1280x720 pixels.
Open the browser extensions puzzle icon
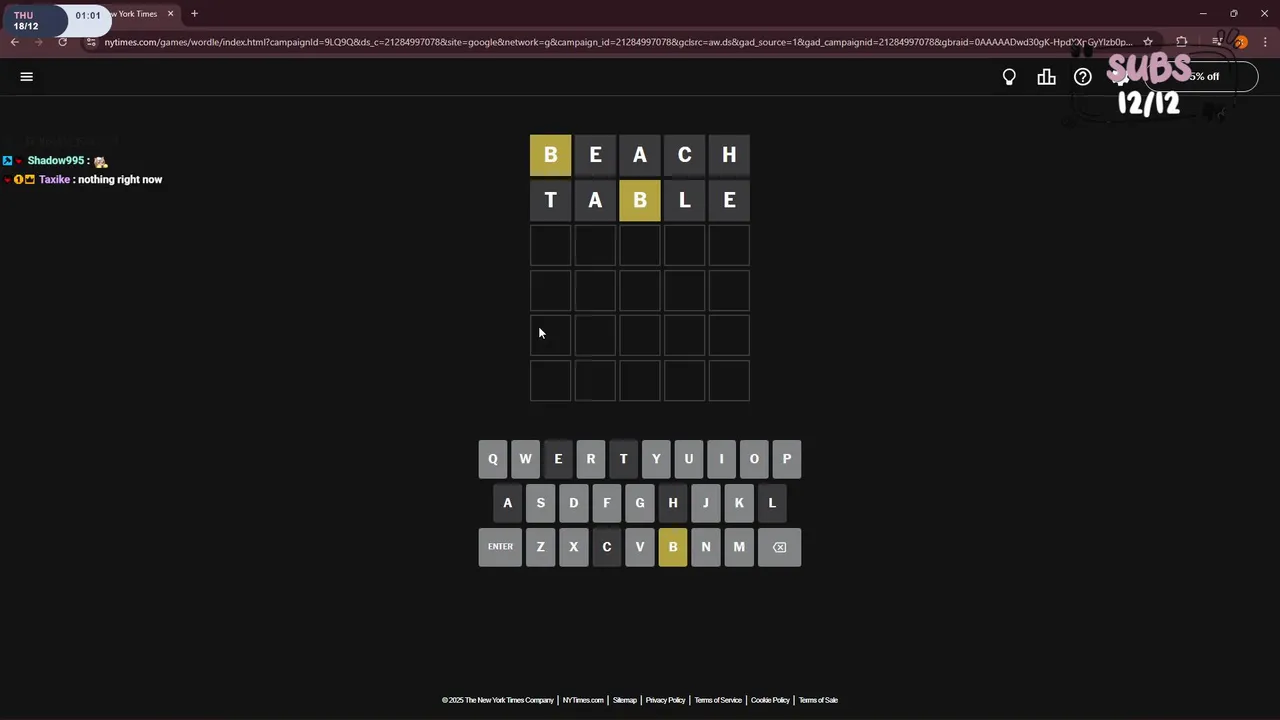(1182, 42)
